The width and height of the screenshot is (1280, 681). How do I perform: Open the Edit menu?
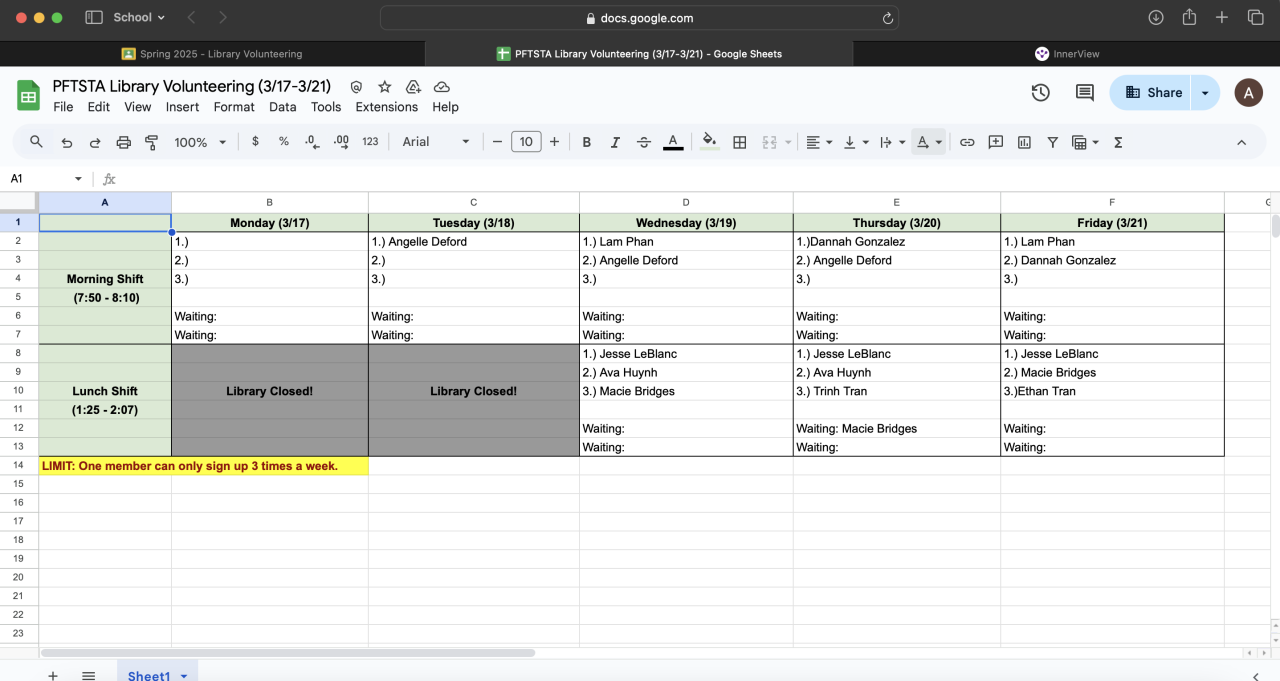click(x=99, y=107)
